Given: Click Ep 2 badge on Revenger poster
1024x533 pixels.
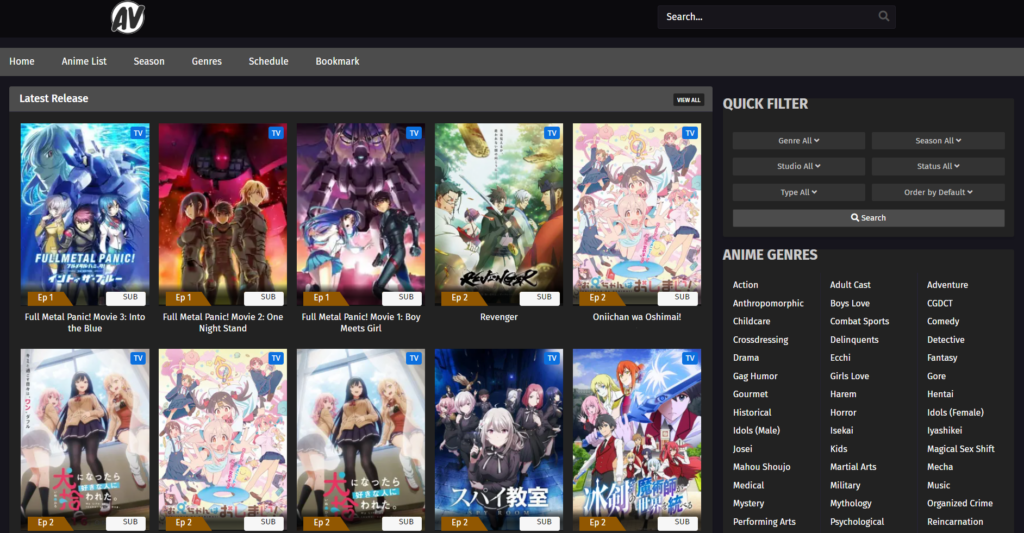Looking at the screenshot, I should [460, 297].
